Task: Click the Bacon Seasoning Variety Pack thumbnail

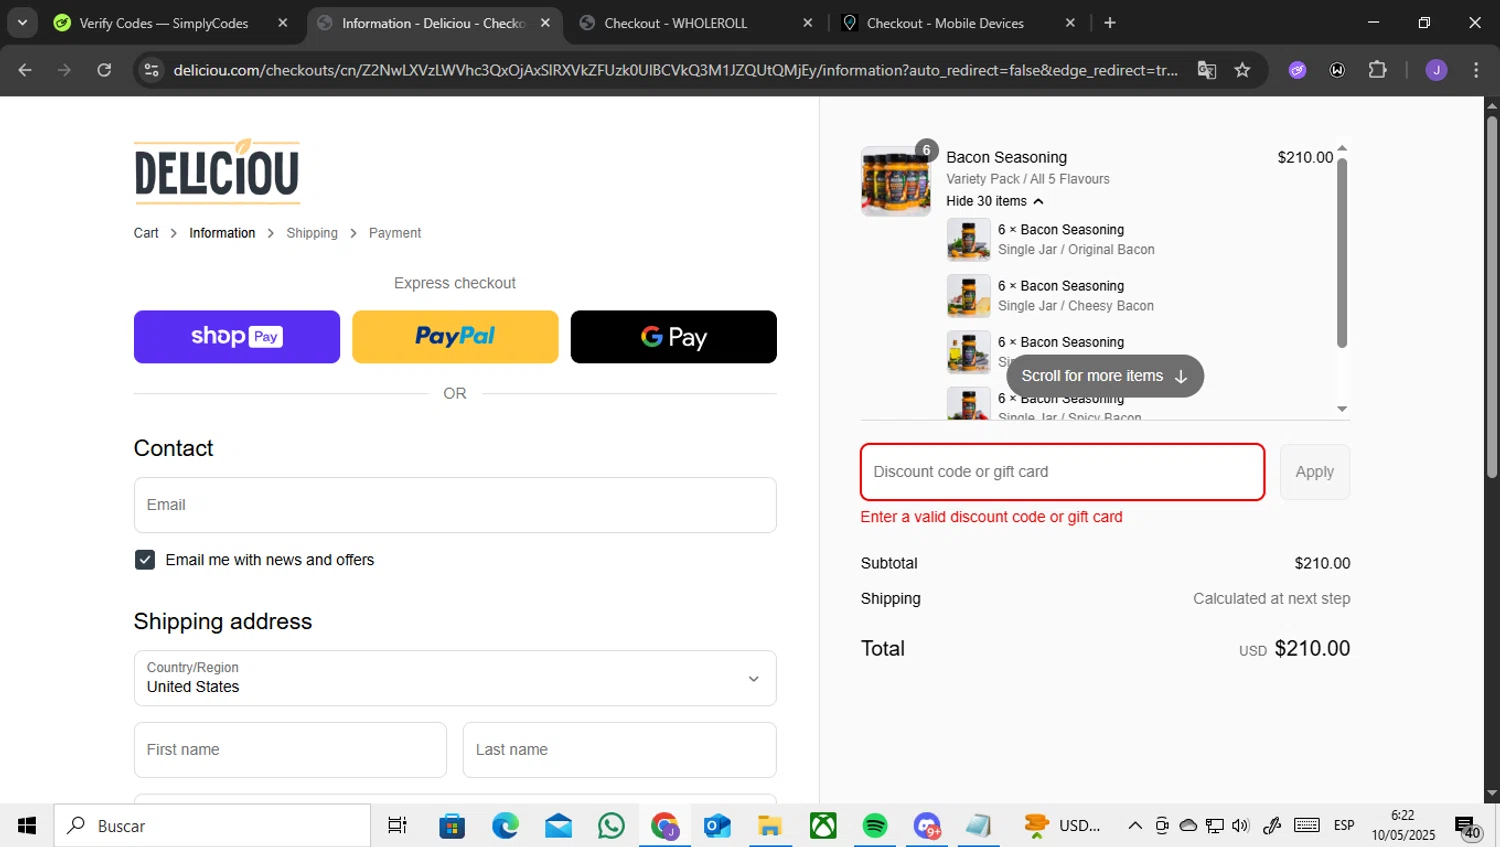Action: 896,181
